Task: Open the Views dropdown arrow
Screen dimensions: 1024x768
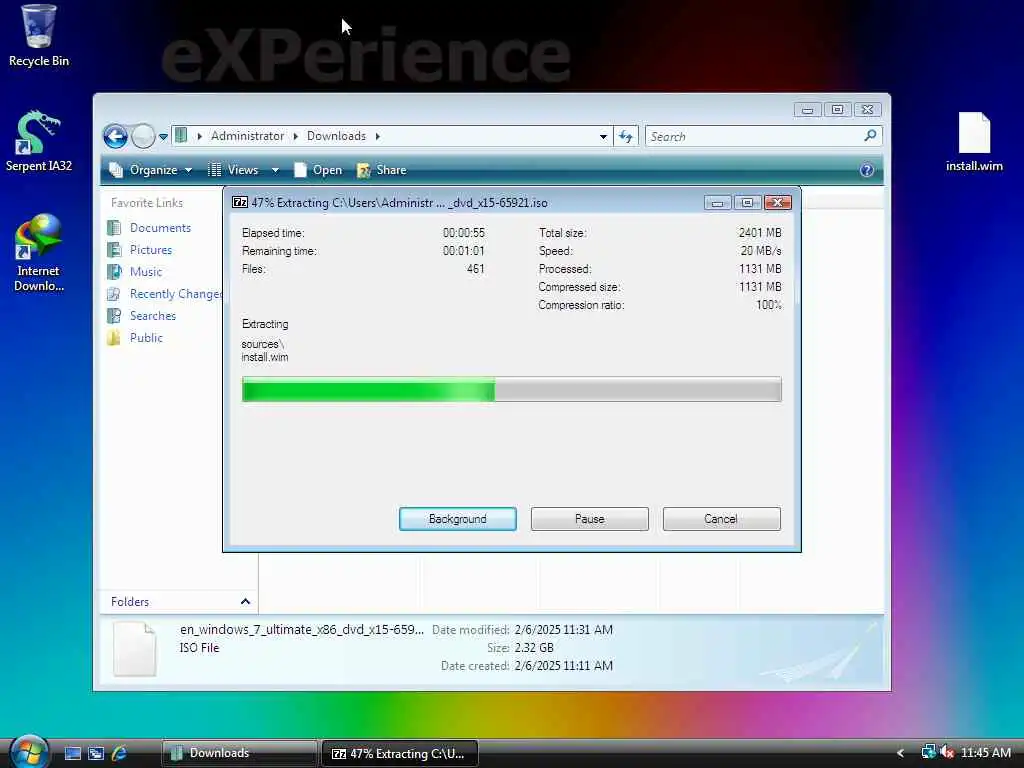Action: [x=275, y=170]
